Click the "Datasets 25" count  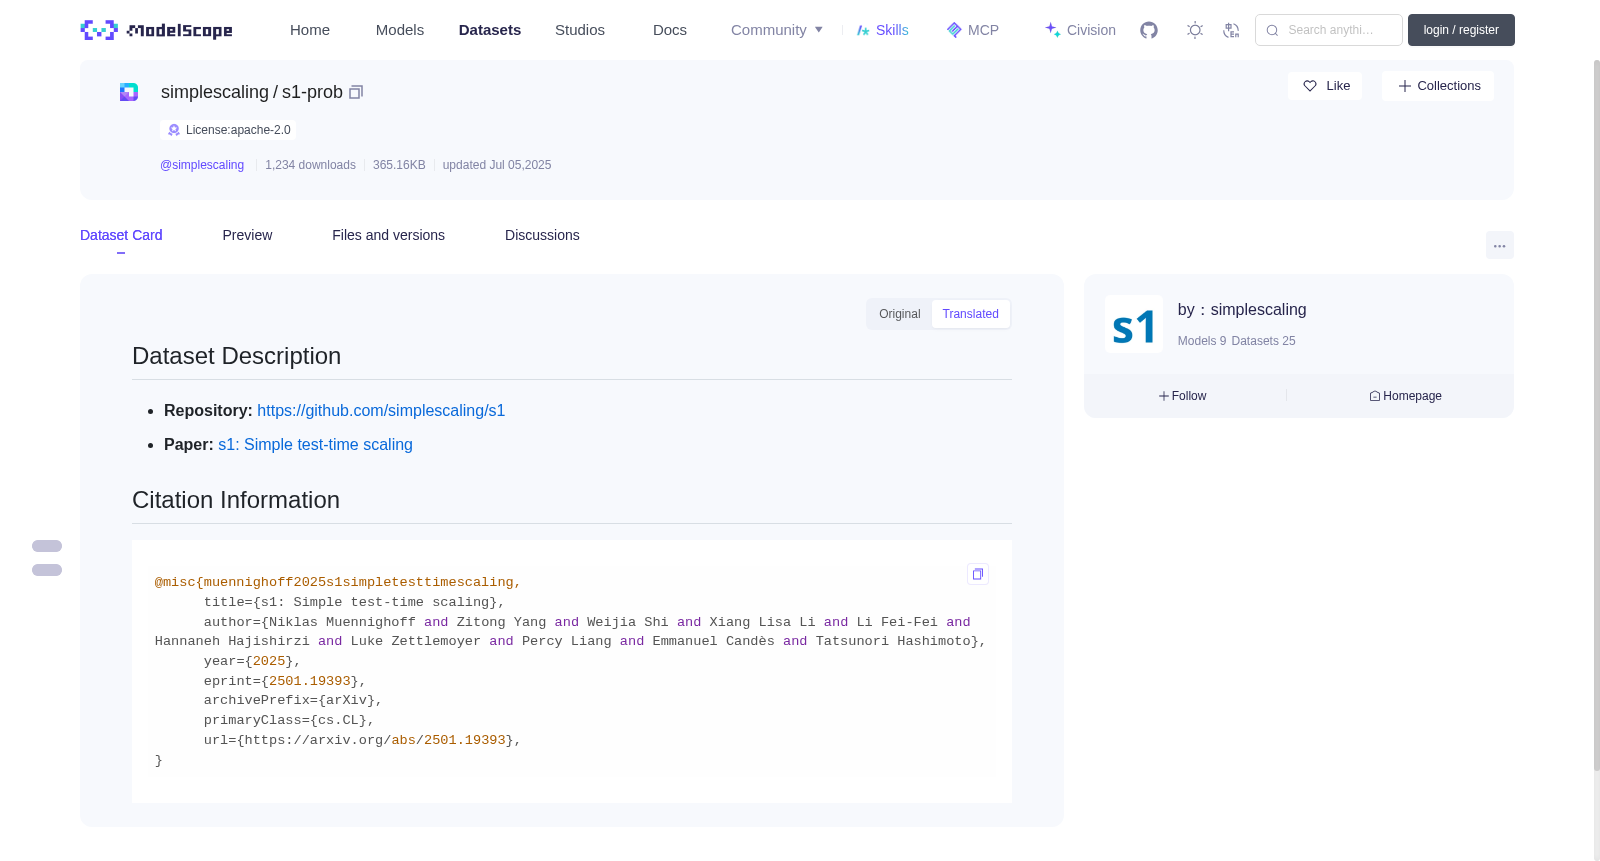1263,341
